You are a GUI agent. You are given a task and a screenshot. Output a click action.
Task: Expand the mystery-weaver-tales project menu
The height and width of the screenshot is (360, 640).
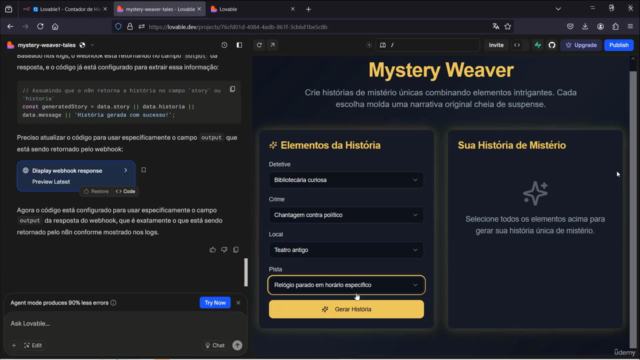click(93, 45)
